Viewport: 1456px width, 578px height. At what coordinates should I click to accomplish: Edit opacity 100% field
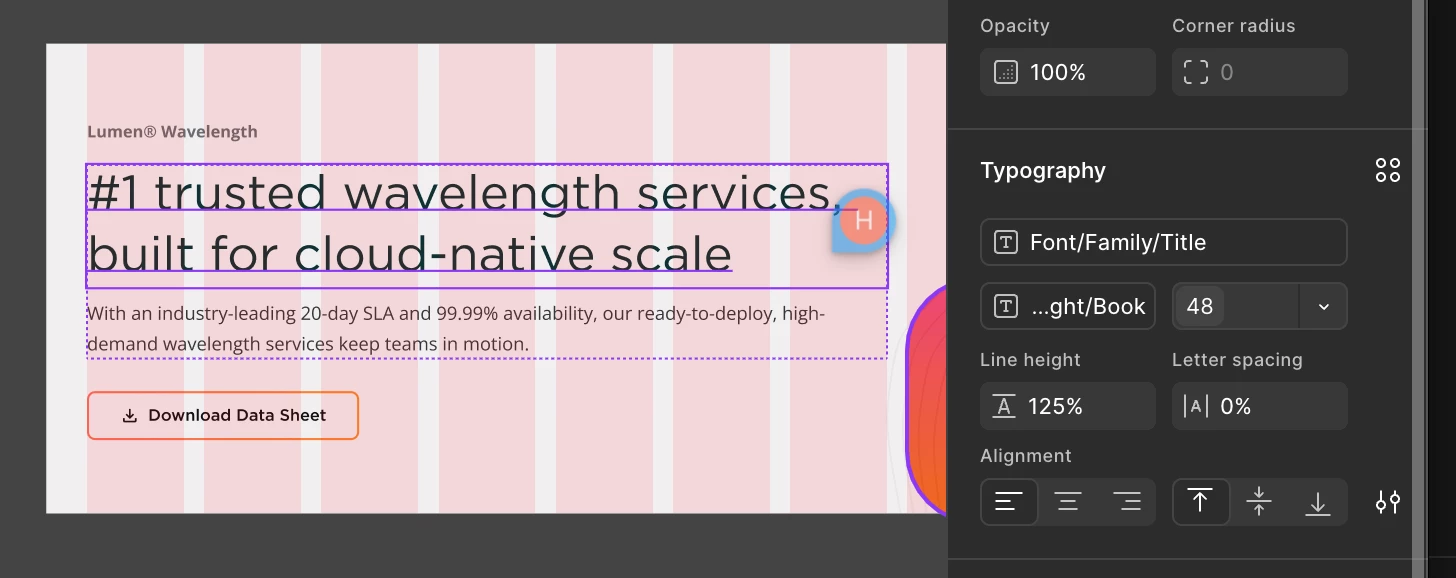pyautogui.click(x=1068, y=72)
